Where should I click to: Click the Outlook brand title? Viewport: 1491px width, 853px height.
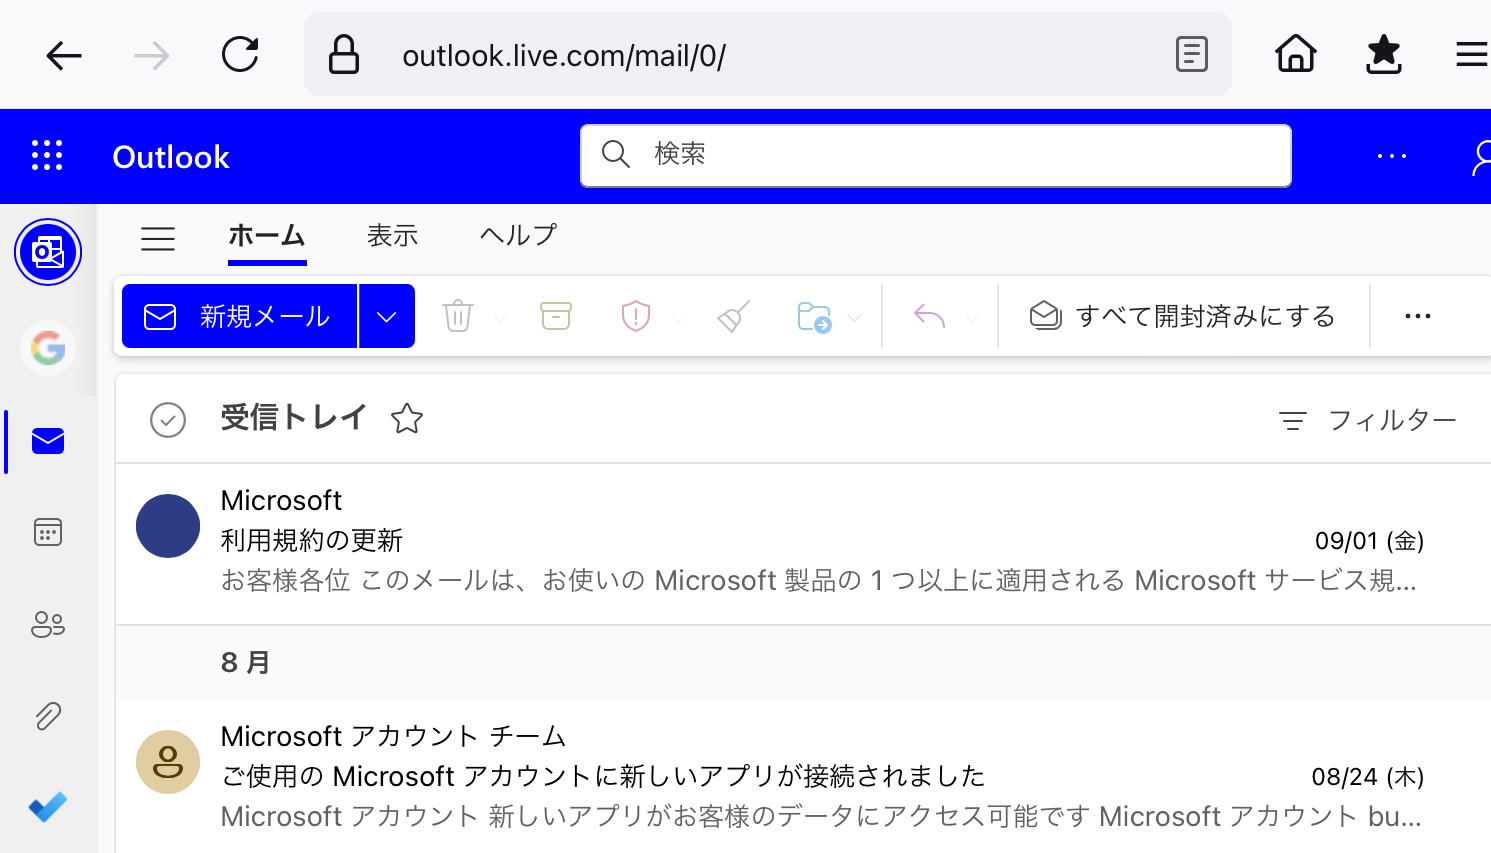[171, 157]
